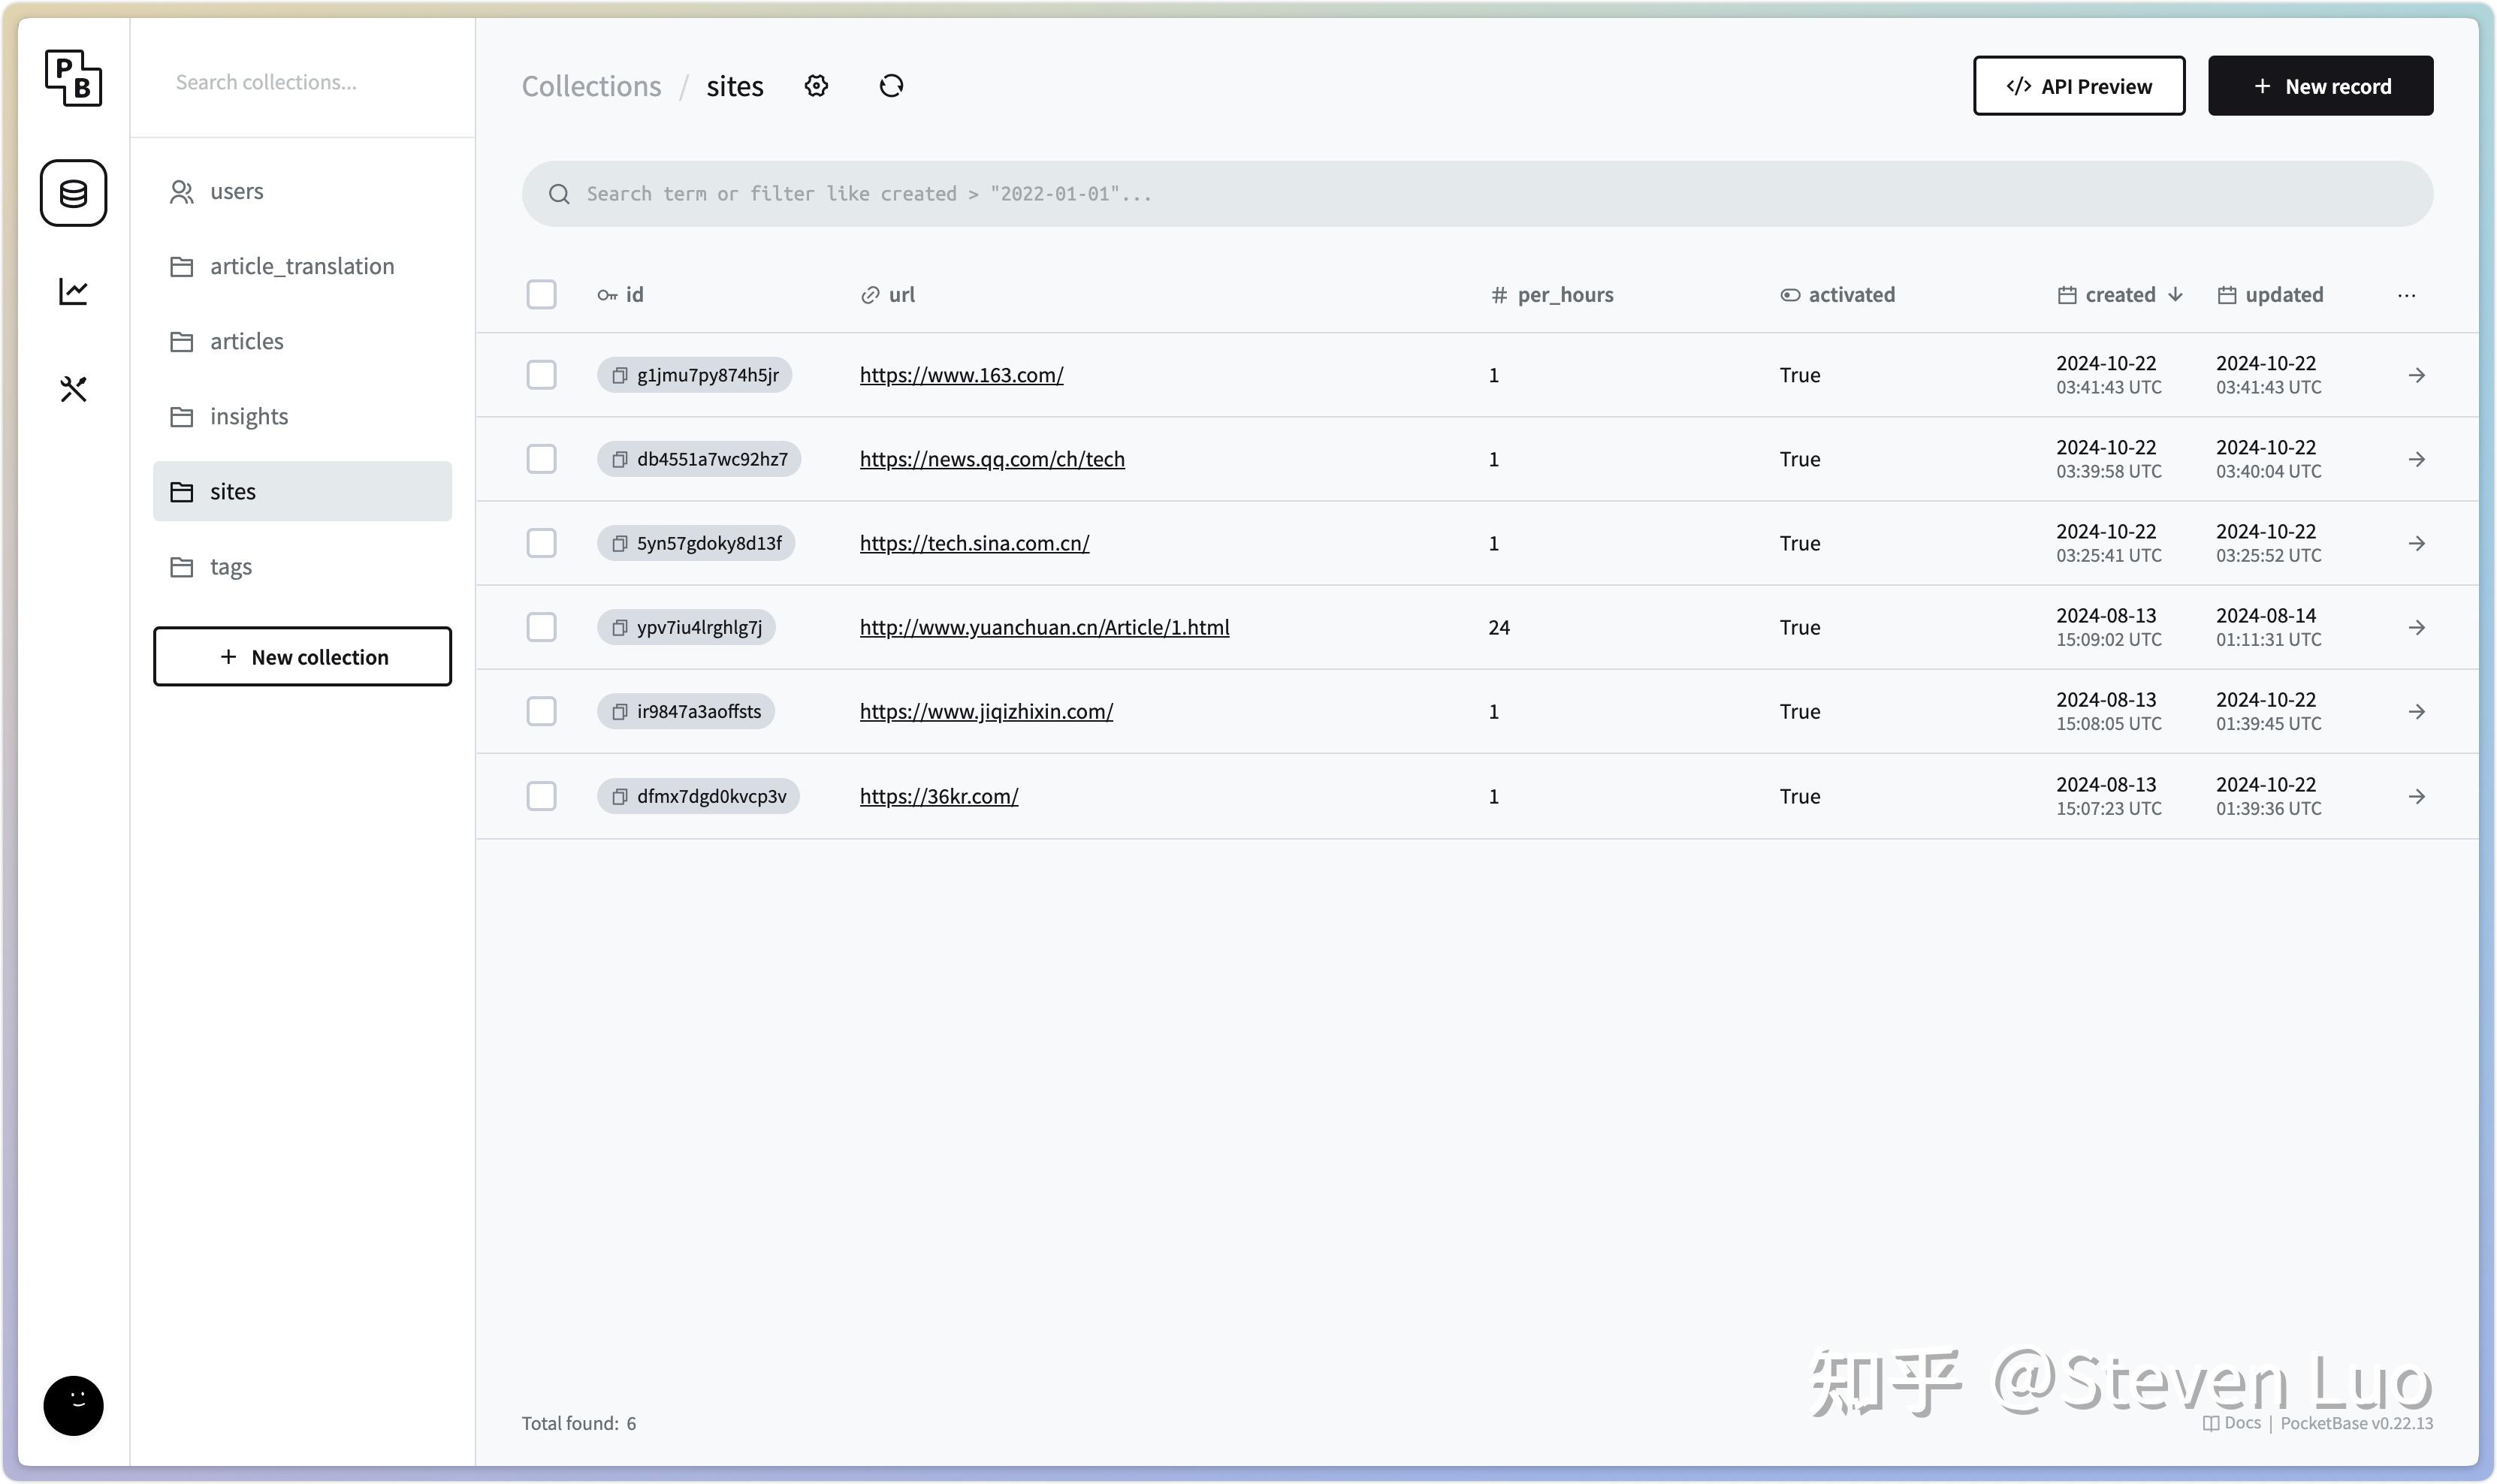Screen dimensions: 2497x1484
Task: Check the record dfmx7dgd0kvcp3v
Action: [541, 796]
